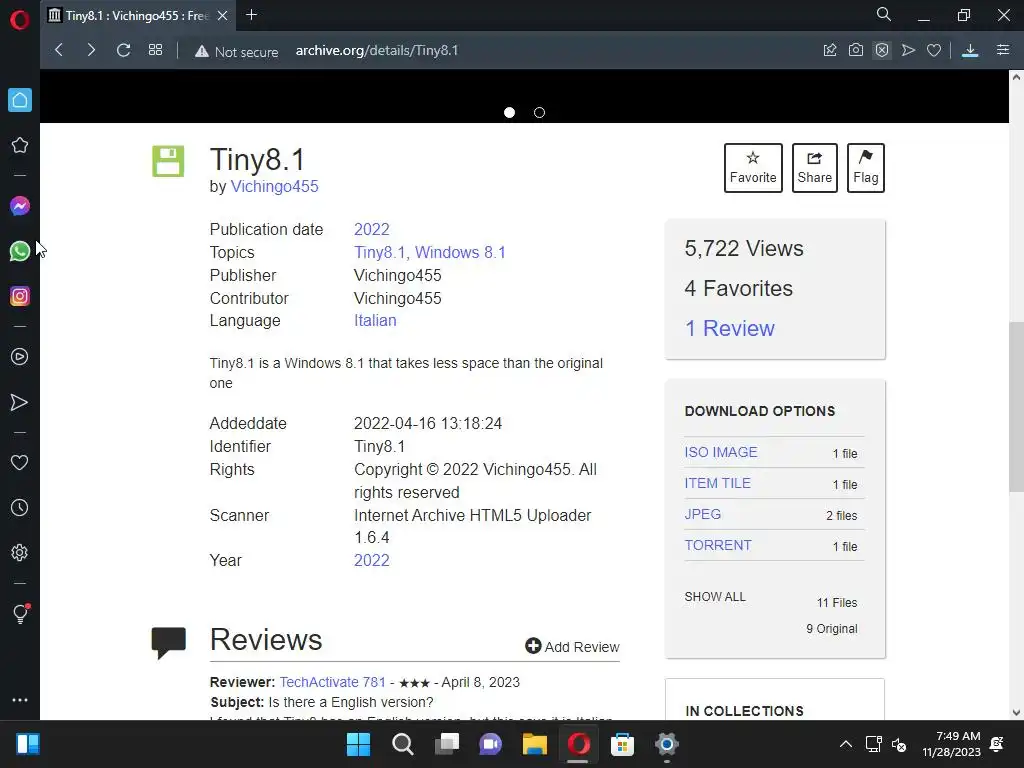Open the ad blocker shield icon
This screenshot has height=768, width=1024.
click(x=882, y=50)
